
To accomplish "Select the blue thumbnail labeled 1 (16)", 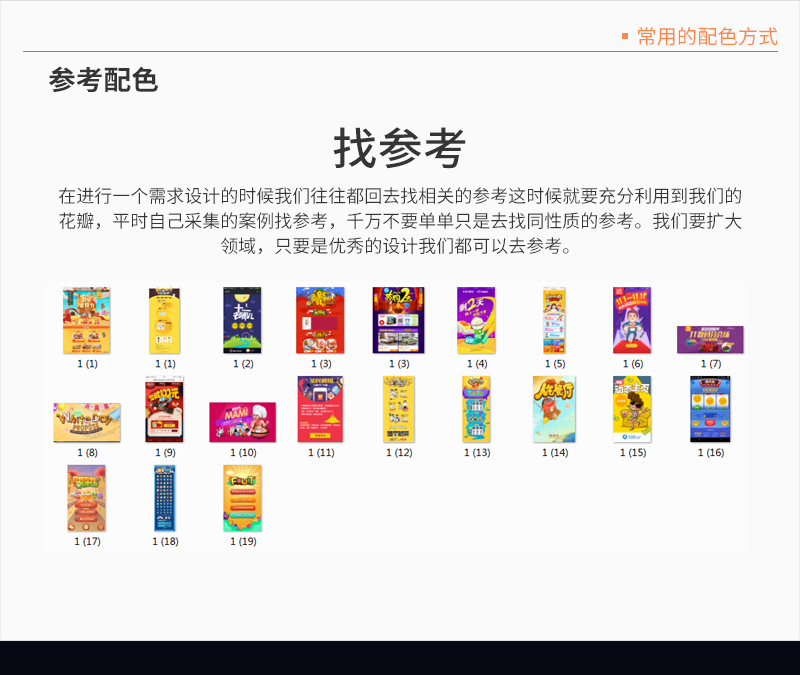I will coord(710,409).
